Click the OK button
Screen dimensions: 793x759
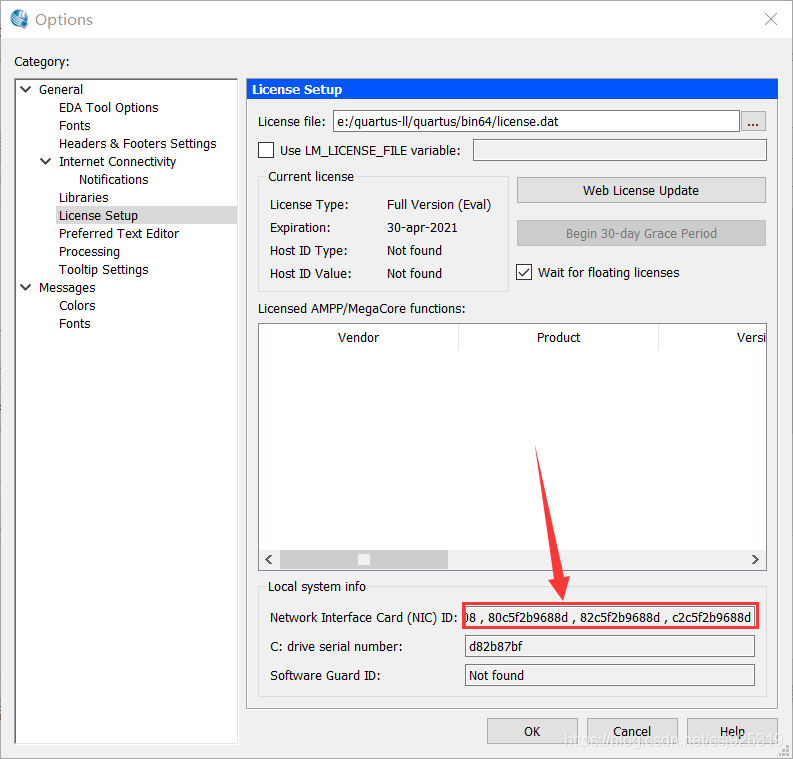pos(532,731)
